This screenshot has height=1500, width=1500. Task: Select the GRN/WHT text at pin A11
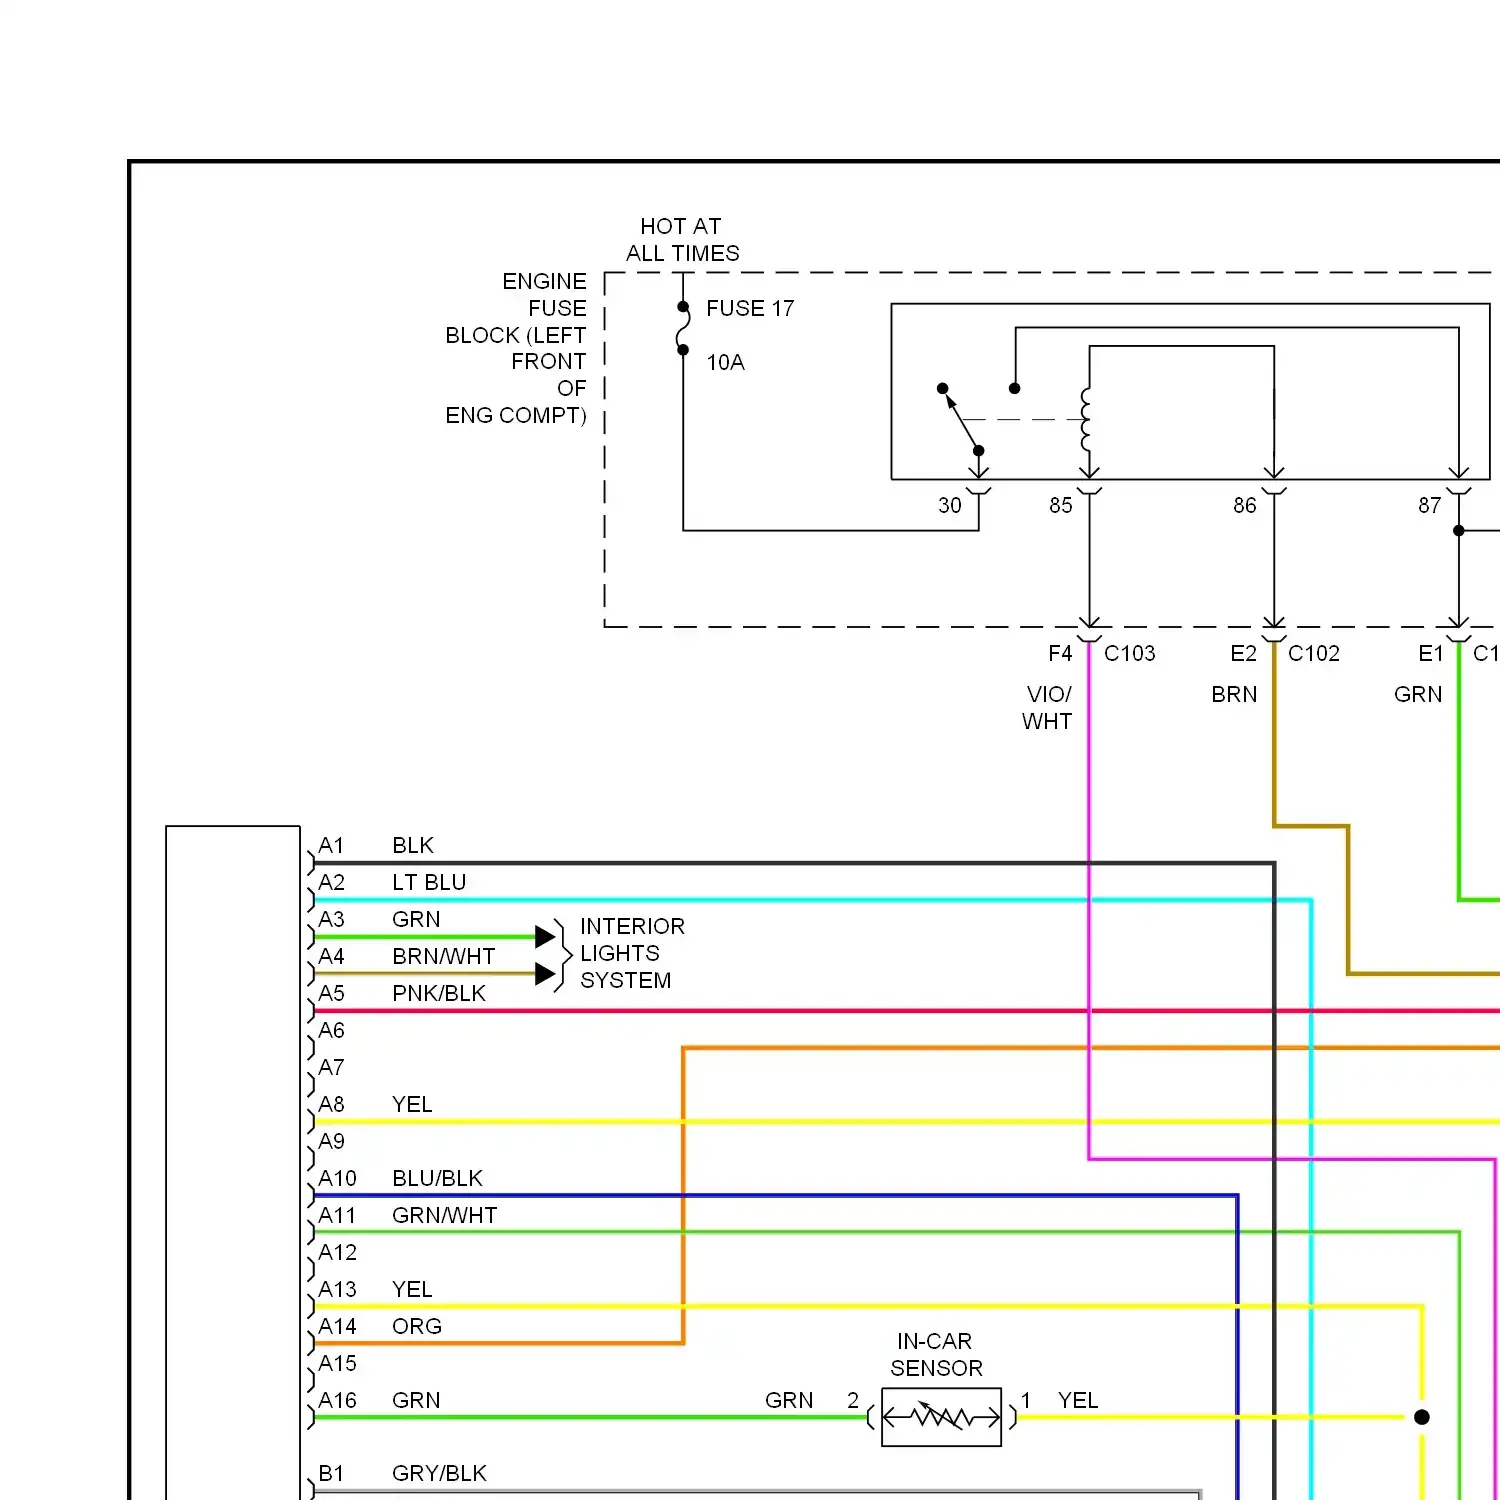pyautogui.click(x=445, y=1215)
